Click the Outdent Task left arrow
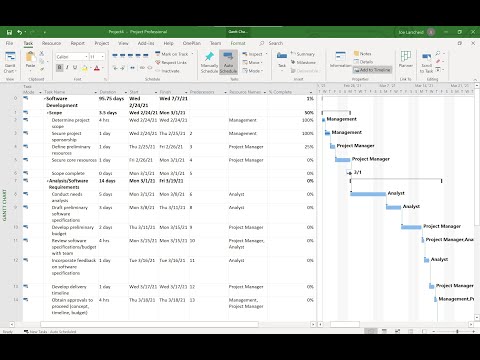 (x=115, y=68)
